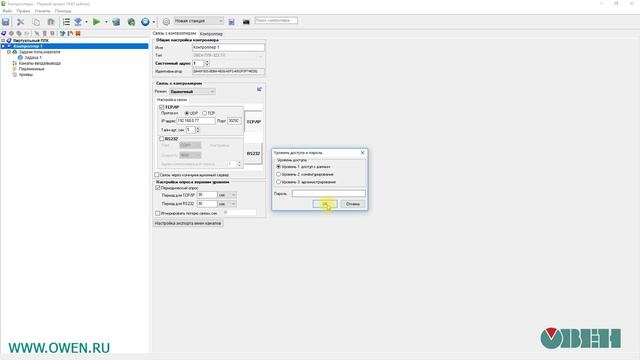
Task: Select Архивы in the tree
Action: coord(26,75)
